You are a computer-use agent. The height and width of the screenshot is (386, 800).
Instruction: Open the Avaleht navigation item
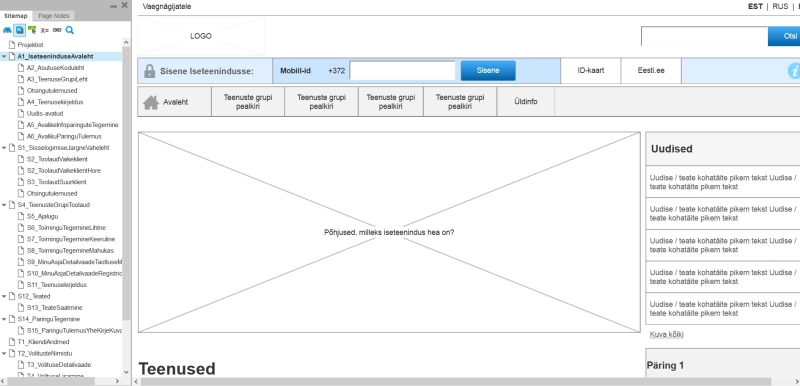click(x=174, y=102)
